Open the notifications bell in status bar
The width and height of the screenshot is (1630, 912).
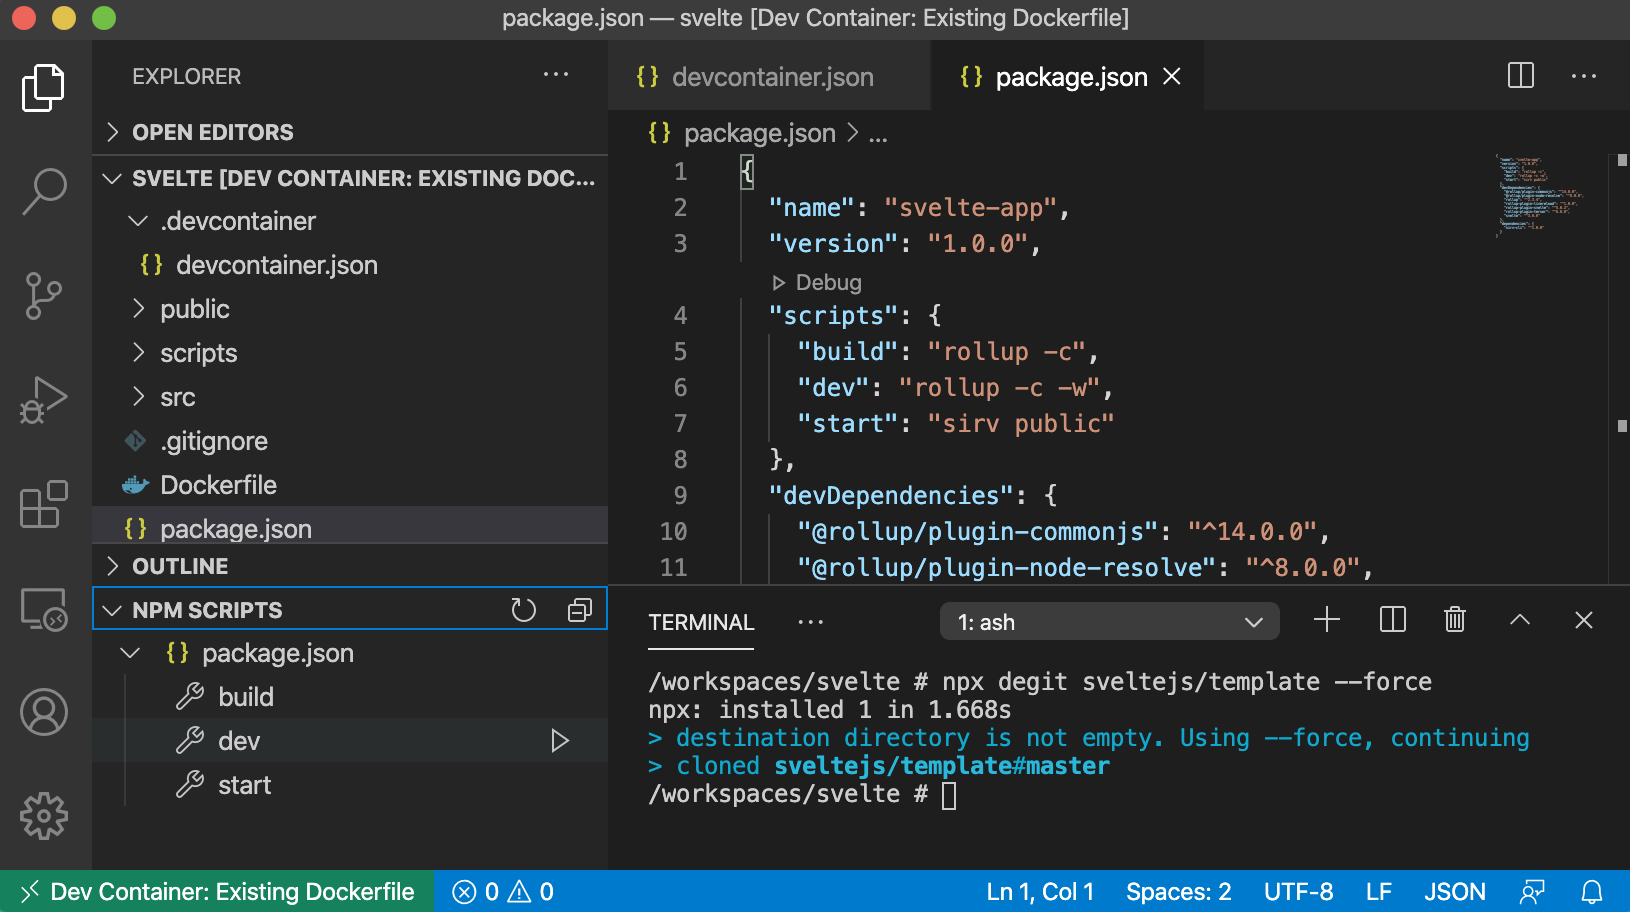point(1592,892)
